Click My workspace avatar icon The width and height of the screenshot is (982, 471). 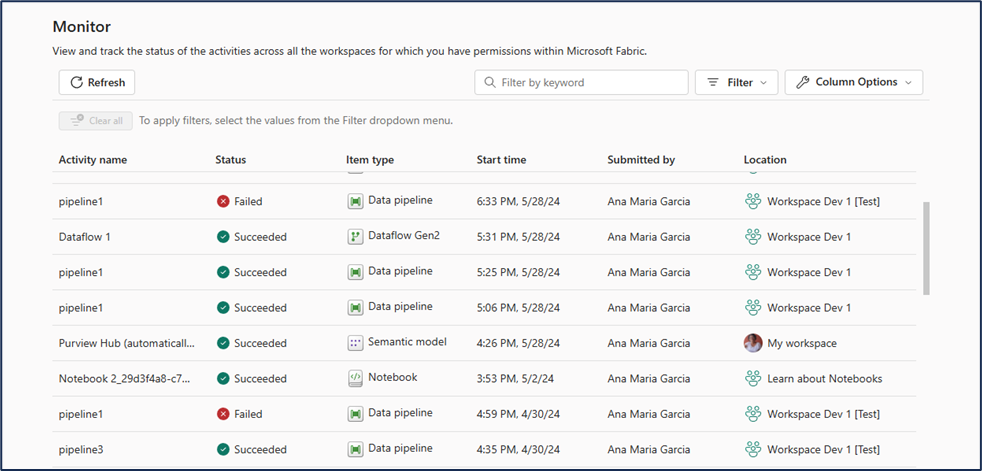[x=753, y=343]
